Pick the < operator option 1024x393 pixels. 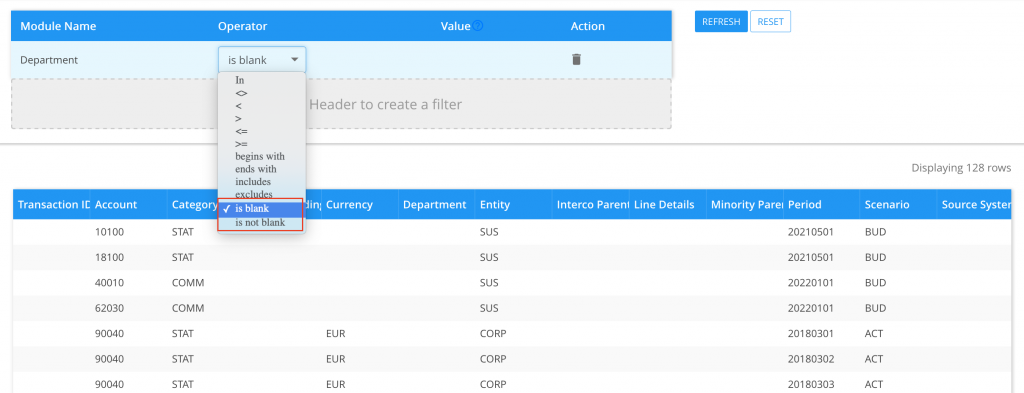tap(238, 106)
